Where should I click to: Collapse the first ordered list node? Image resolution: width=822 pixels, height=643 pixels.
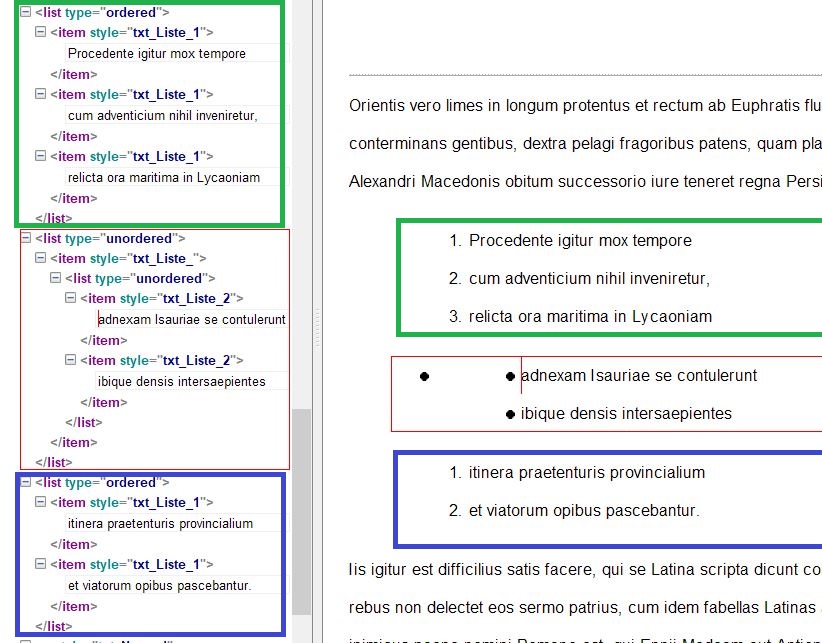(25, 12)
